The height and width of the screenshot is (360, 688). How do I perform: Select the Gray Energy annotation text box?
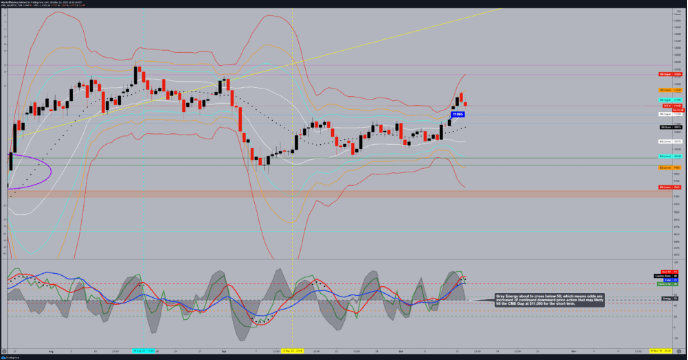549,300
